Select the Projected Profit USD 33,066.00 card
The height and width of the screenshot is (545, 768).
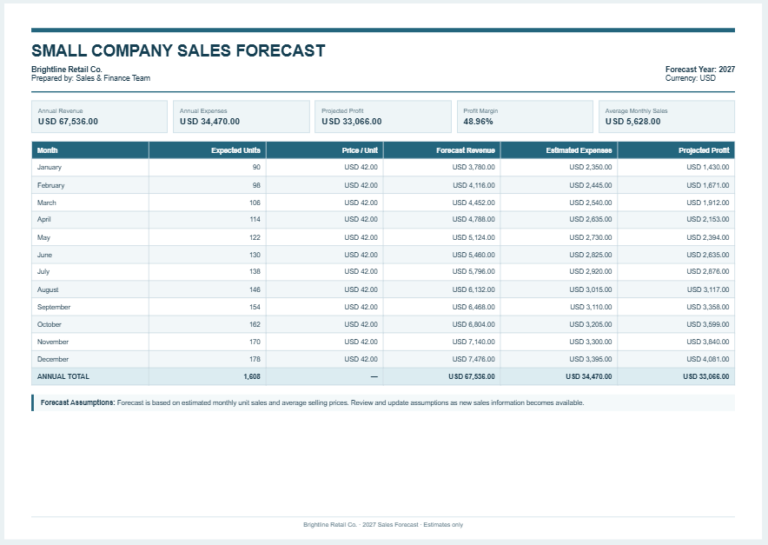point(383,117)
